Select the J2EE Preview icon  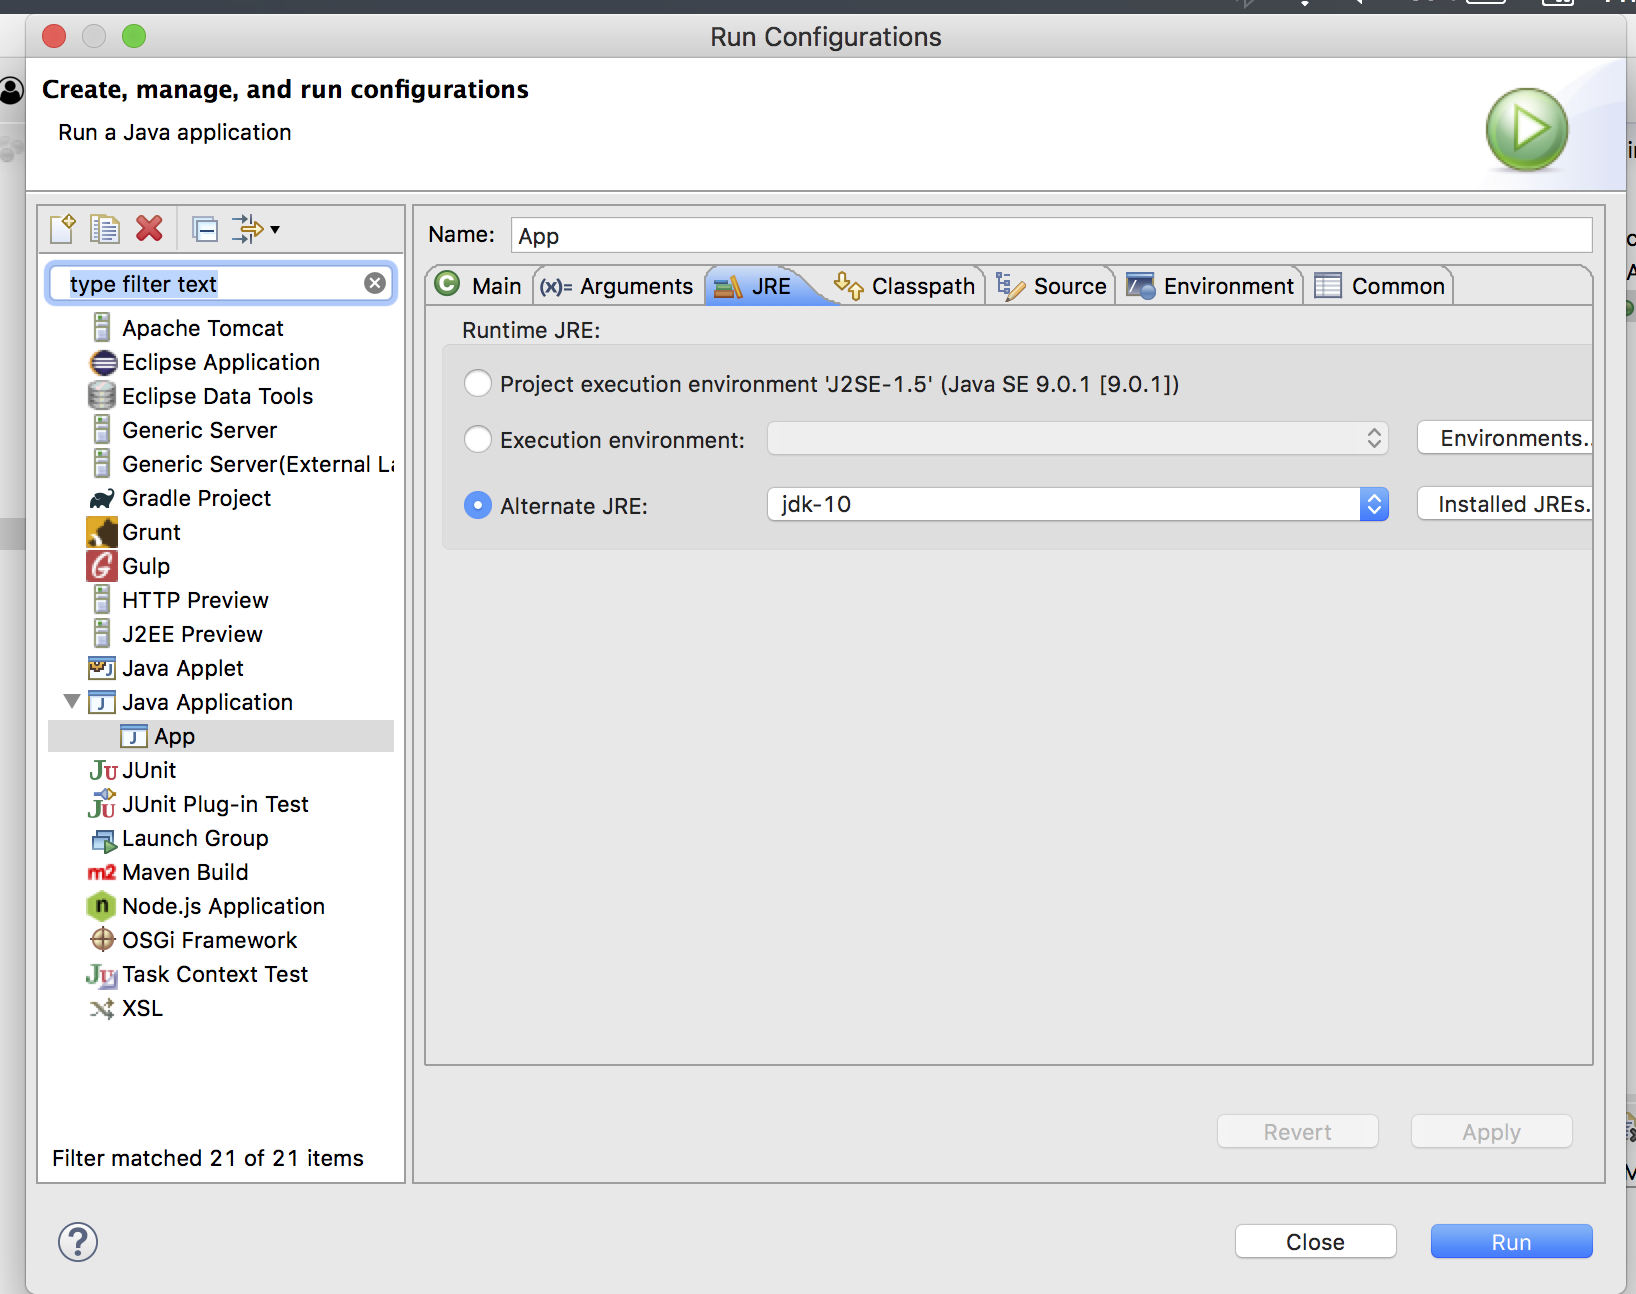pyautogui.click(x=102, y=633)
